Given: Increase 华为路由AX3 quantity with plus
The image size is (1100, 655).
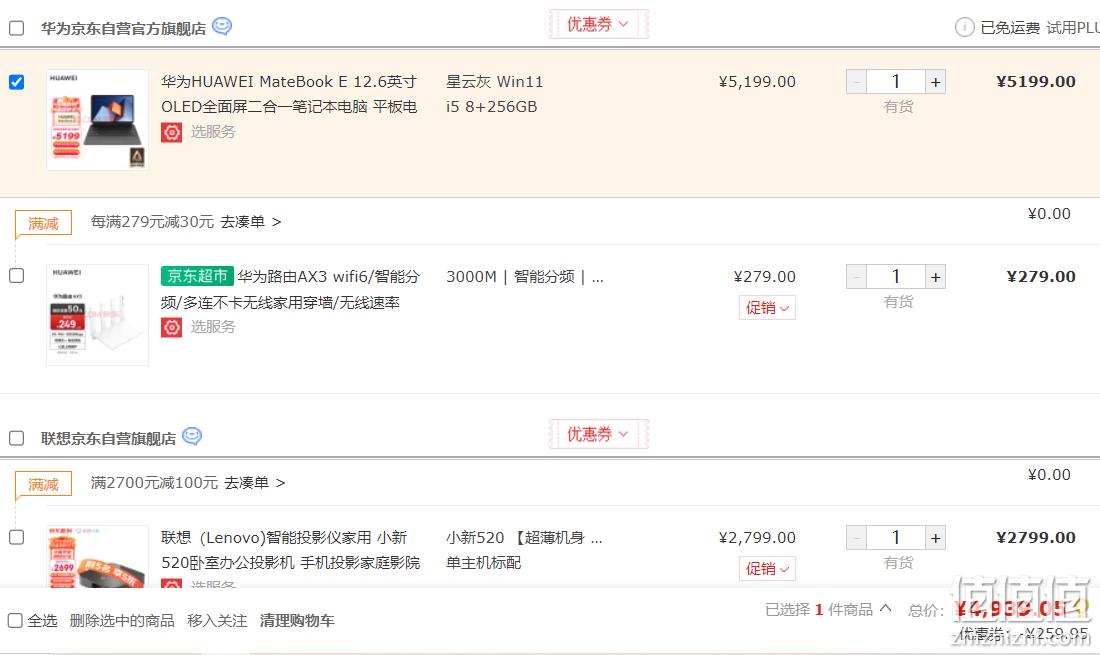Looking at the screenshot, I should pyautogui.click(x=935, y=277).
